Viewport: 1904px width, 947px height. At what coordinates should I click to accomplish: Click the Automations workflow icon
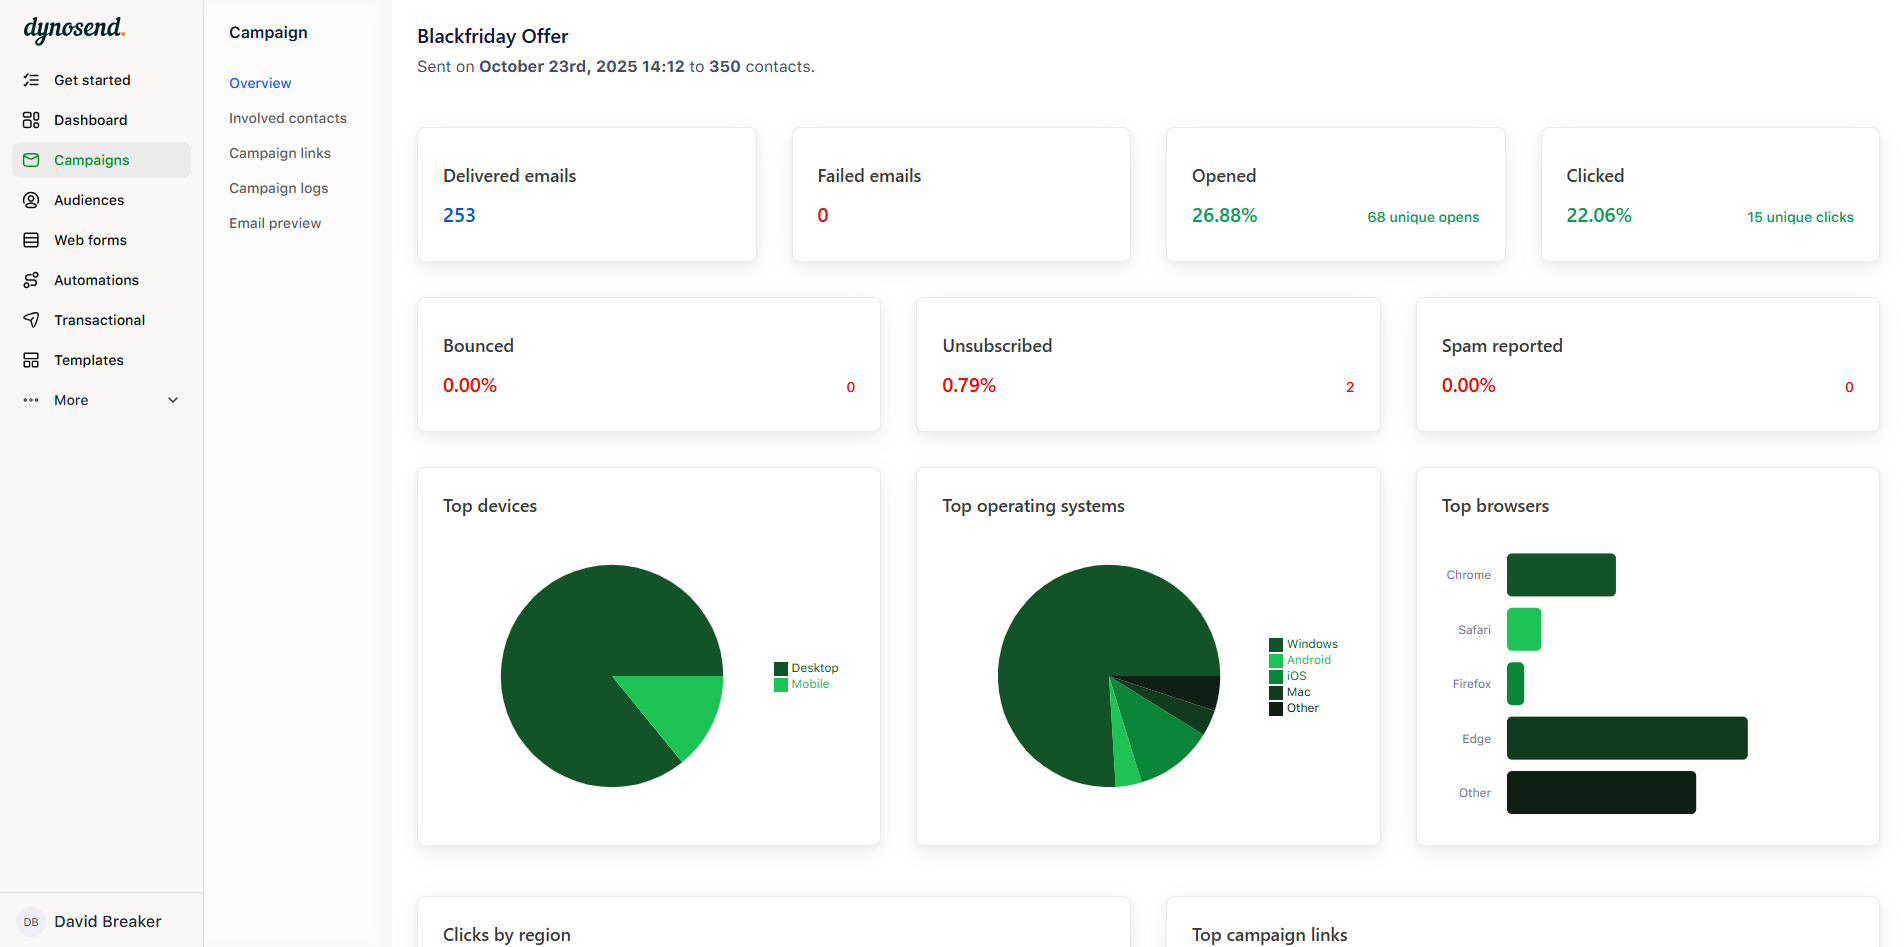click(x=31, y=280)
